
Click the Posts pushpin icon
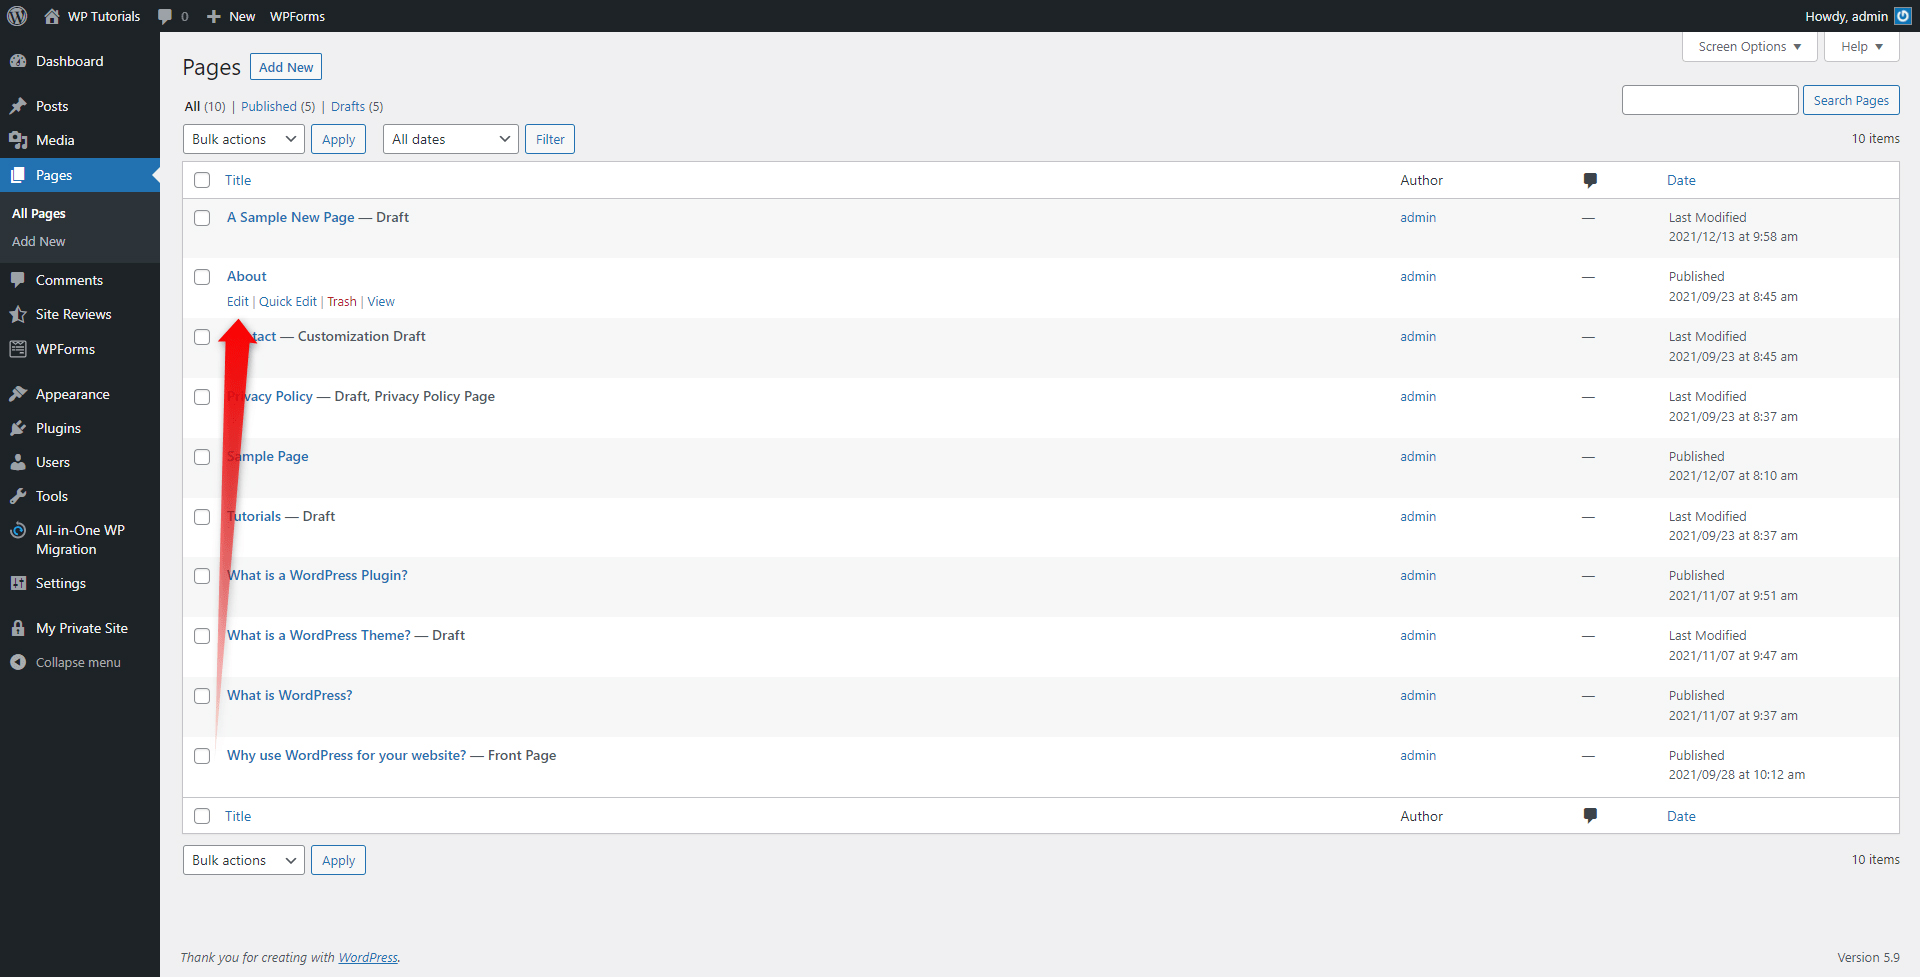pos(18,106)
